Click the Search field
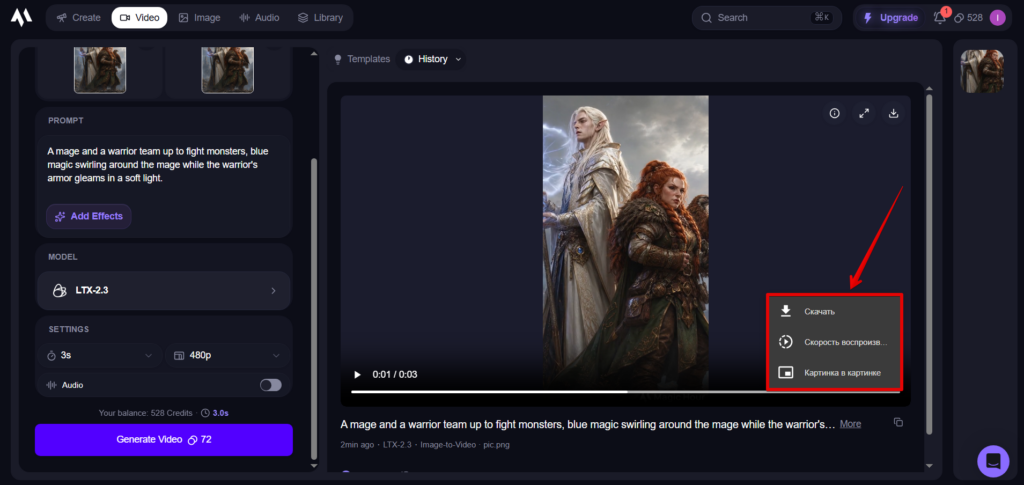This screenshot has height=485, width=1024. [765, 18]
